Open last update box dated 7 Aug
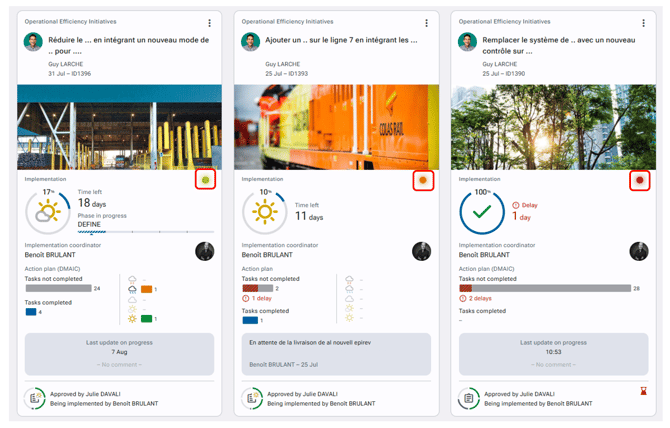This screenshot has height=428, width=670. point(119,354)
